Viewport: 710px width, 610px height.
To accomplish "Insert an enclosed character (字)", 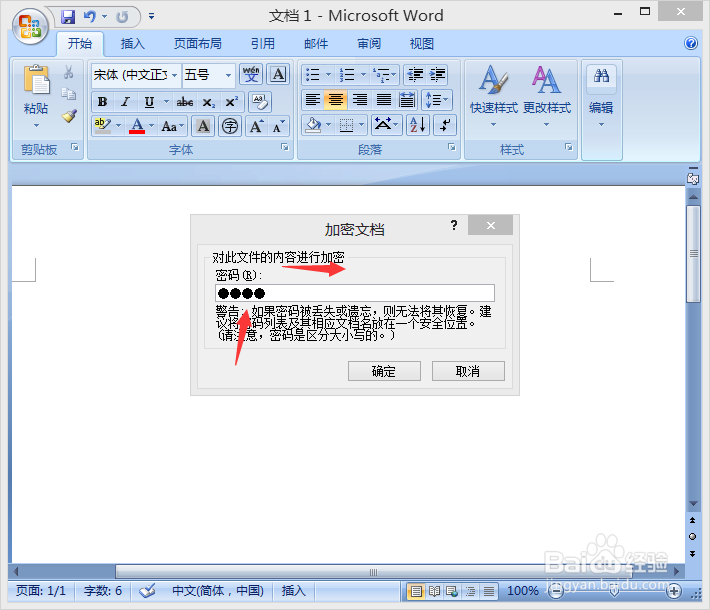I will pyautogui.click(x=230, y=126).
